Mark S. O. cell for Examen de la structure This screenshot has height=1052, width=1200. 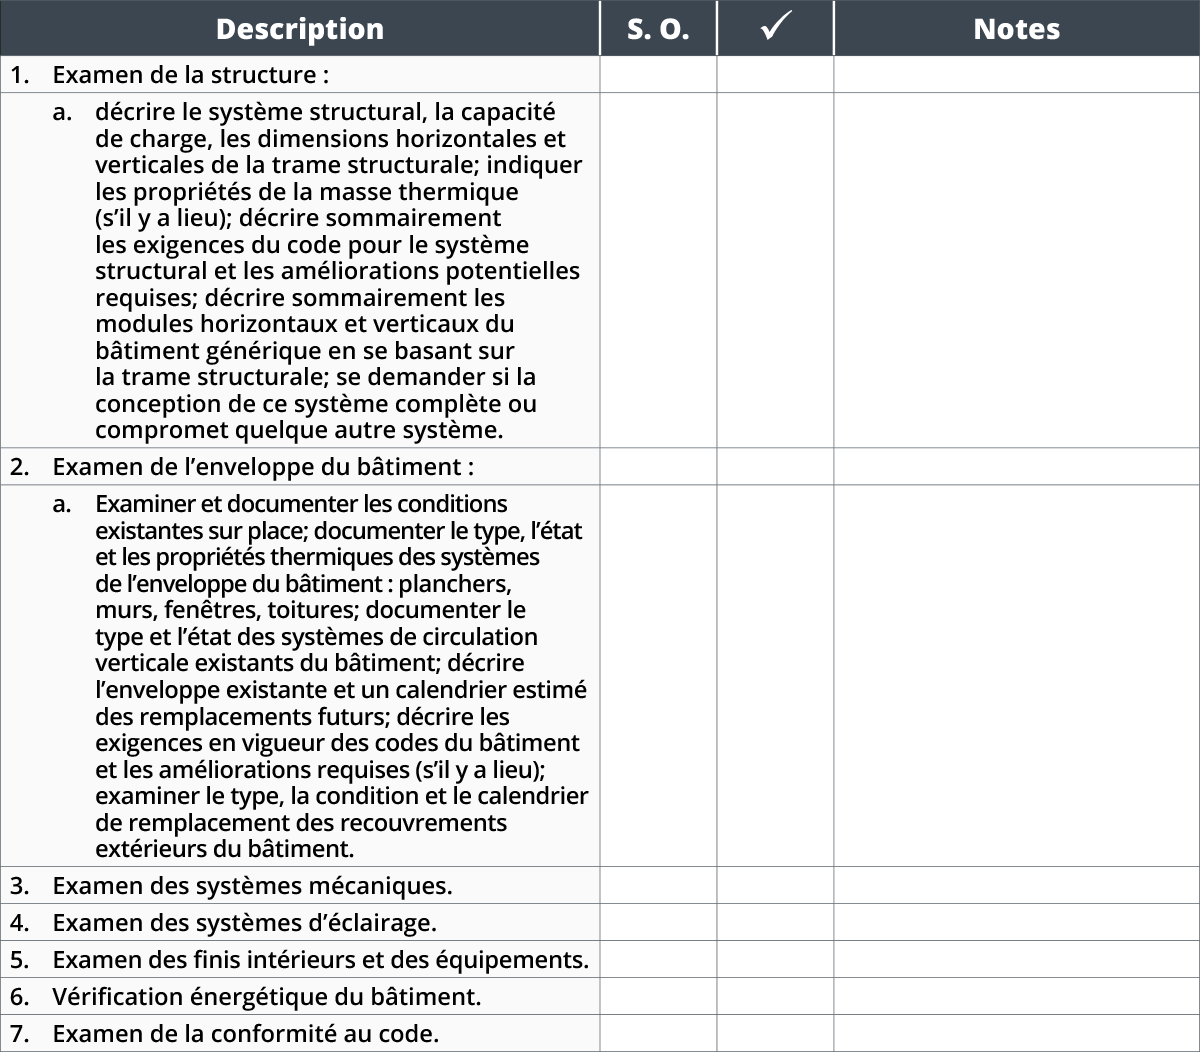[x=658, y=75]
